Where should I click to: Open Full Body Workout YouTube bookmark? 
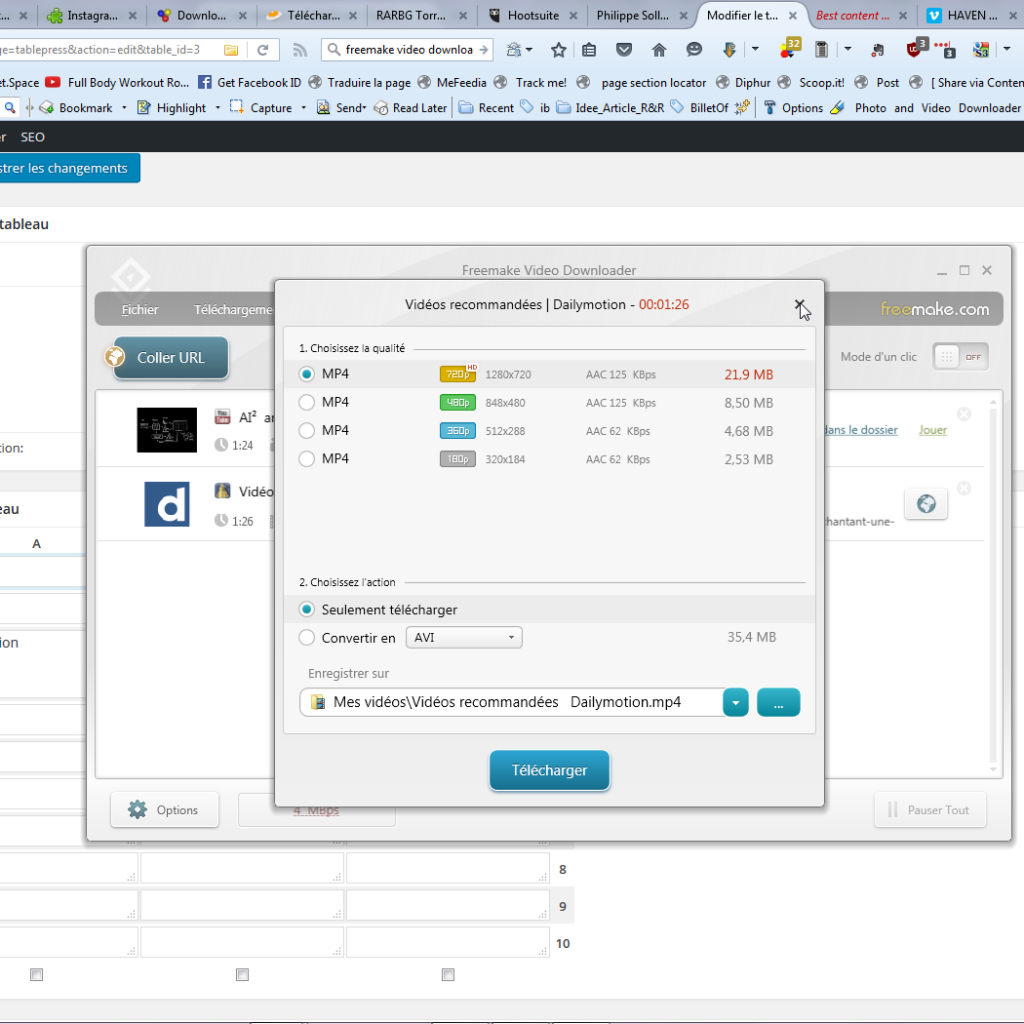click(118, 82)
